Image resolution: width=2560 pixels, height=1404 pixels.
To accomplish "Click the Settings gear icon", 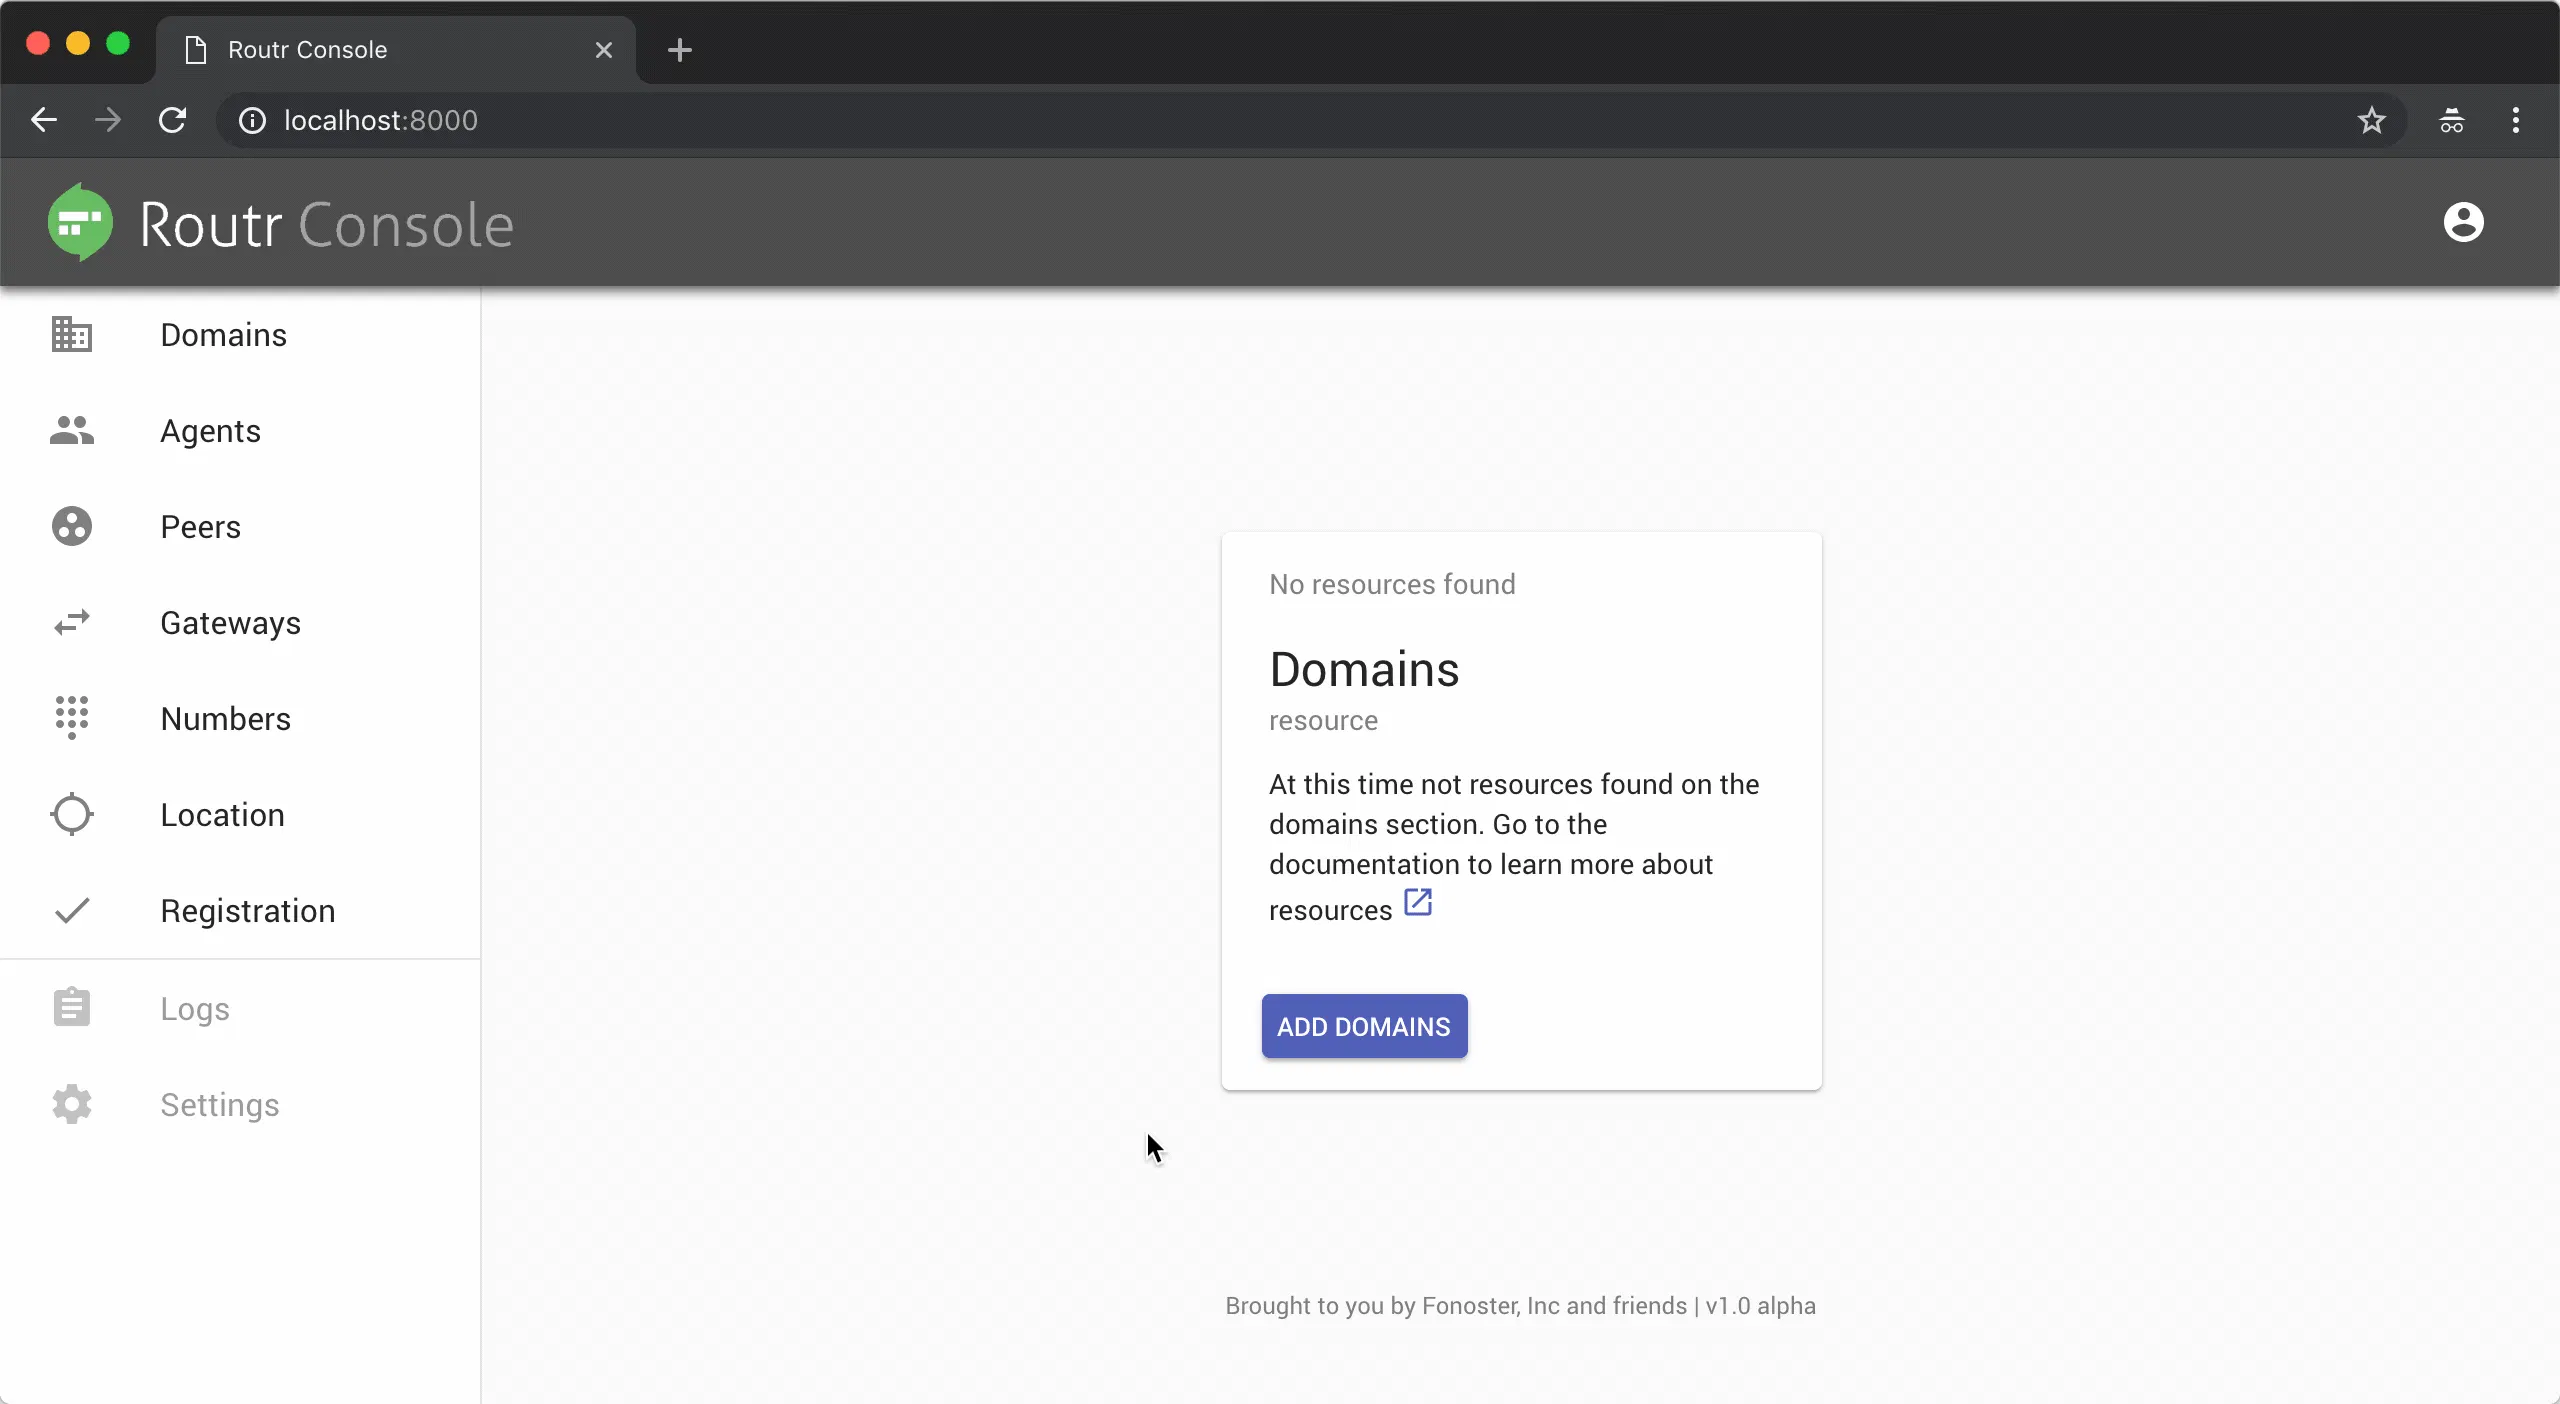I will pos(72,1104).
